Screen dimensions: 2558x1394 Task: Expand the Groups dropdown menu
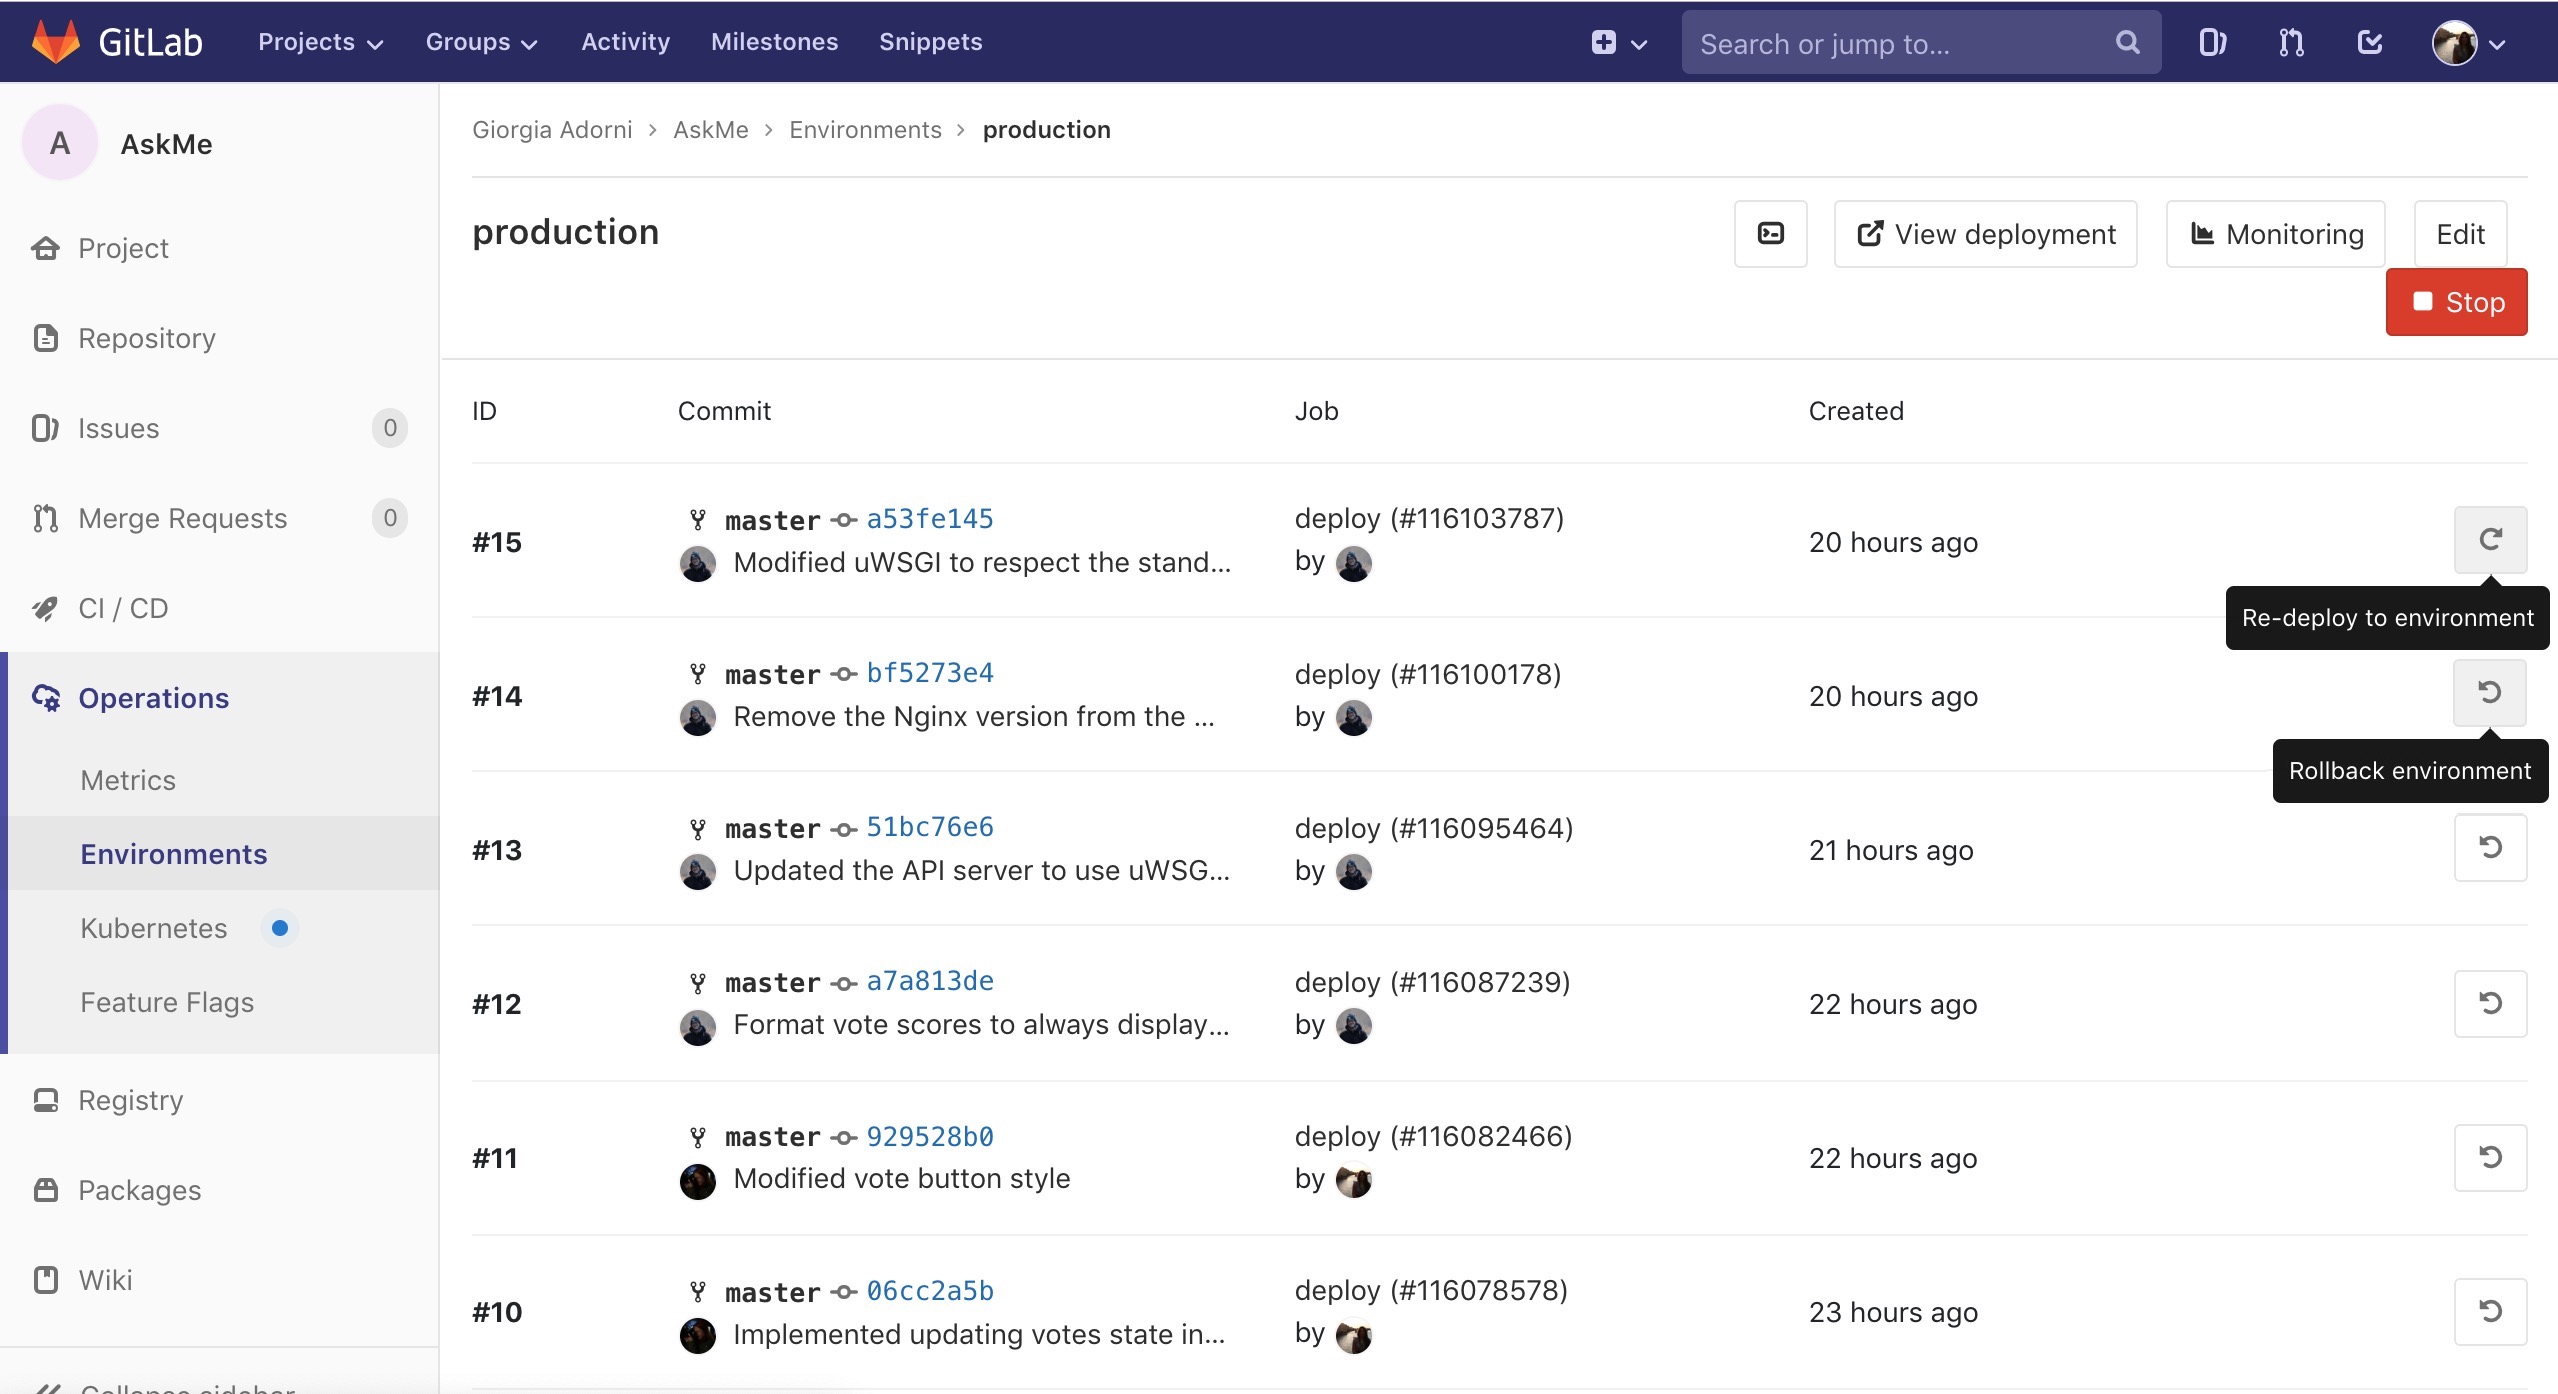tap(481, 42)
